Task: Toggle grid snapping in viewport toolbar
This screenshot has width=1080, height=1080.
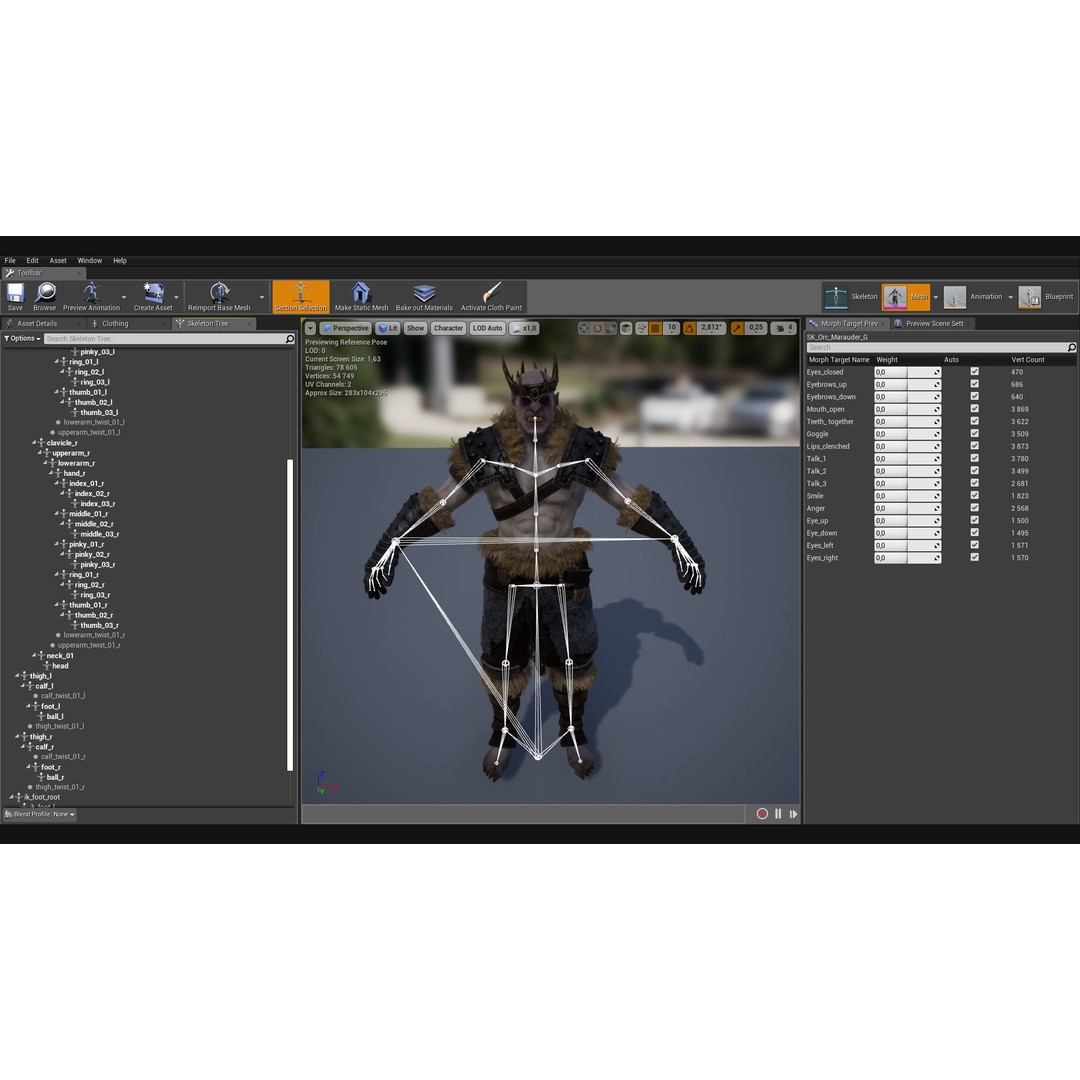Action: tap(656, 329)
